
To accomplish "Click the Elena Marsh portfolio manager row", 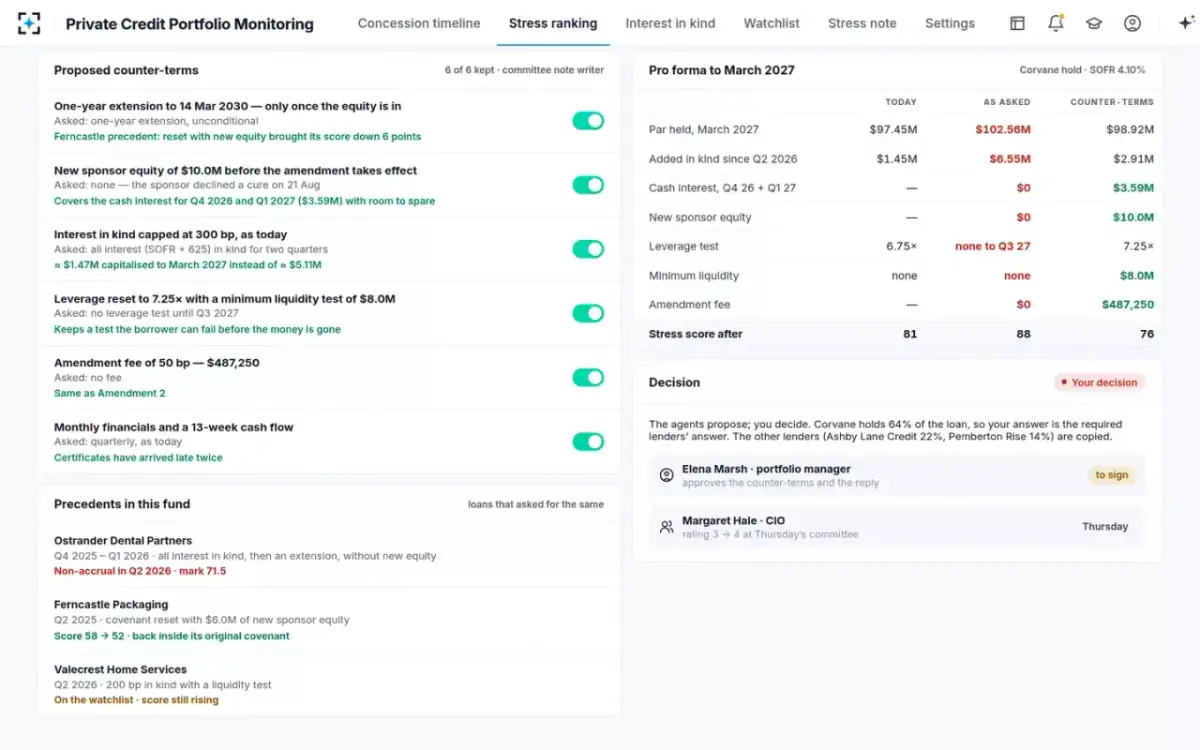I will [x=897, y=475].
